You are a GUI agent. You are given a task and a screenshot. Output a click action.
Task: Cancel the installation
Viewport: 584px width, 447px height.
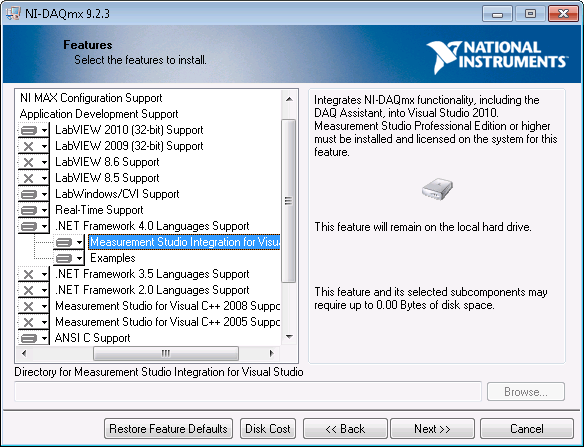(527, 429)
